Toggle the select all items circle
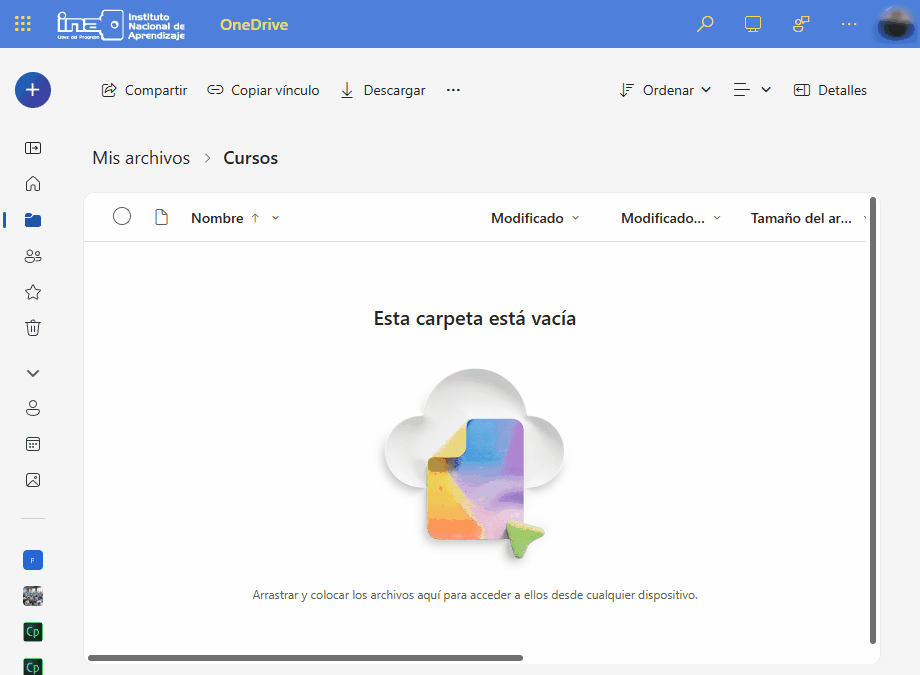The height and width of the screenshot is (675, 920). point(122,217)
